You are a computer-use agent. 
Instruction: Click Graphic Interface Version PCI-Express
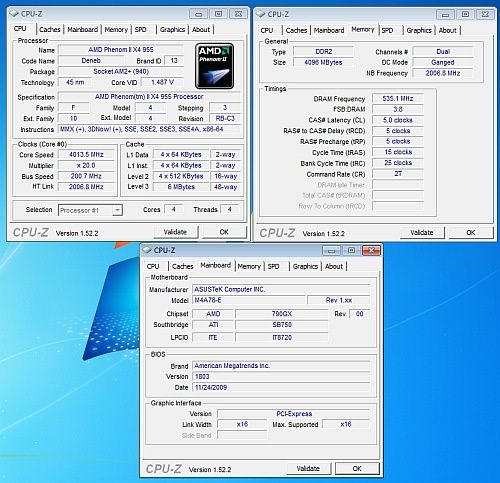(x=294, y=414)
